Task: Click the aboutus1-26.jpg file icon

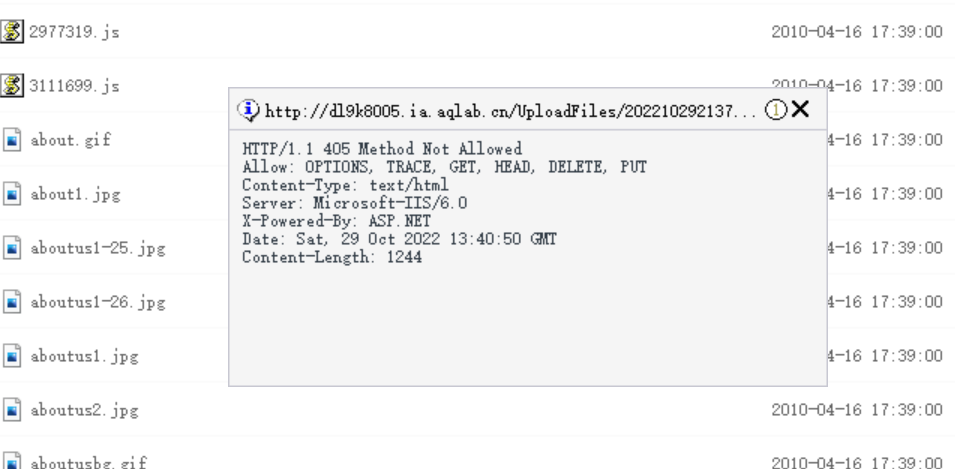Action: 9,301
